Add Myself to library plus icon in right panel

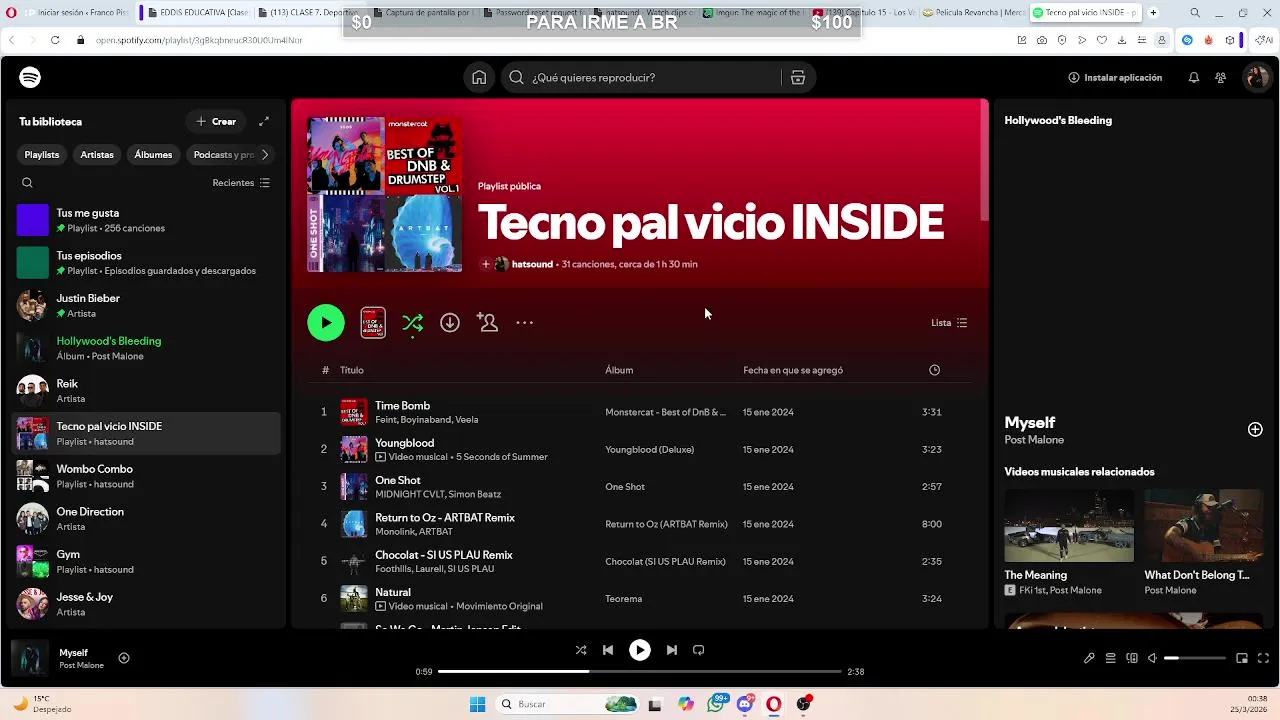coord(1255,429)
